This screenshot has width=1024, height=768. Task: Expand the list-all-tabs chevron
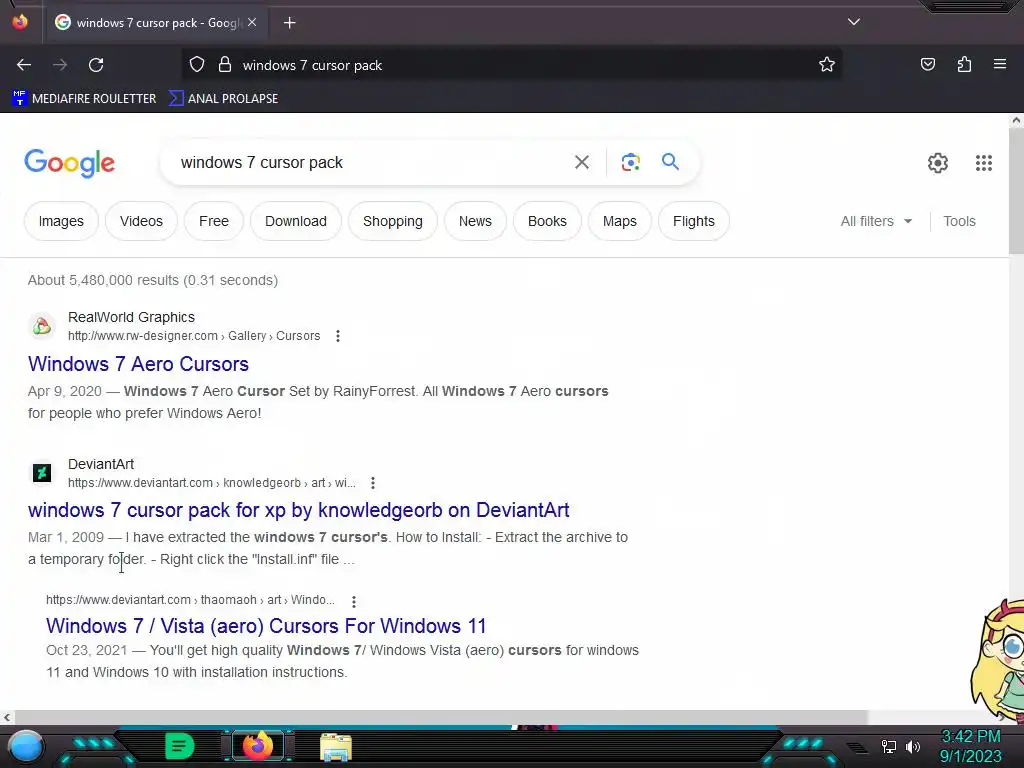(x=854, y=22)
